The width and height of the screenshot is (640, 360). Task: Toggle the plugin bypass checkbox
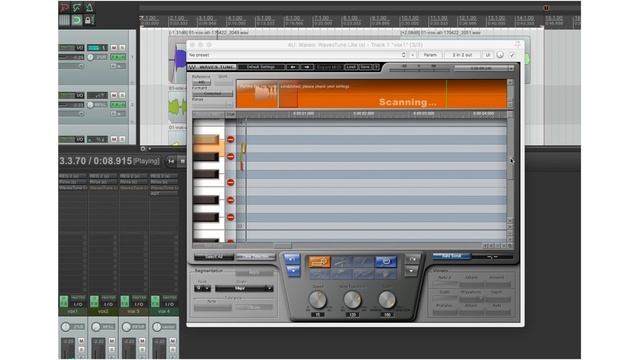tap(512, 55)
